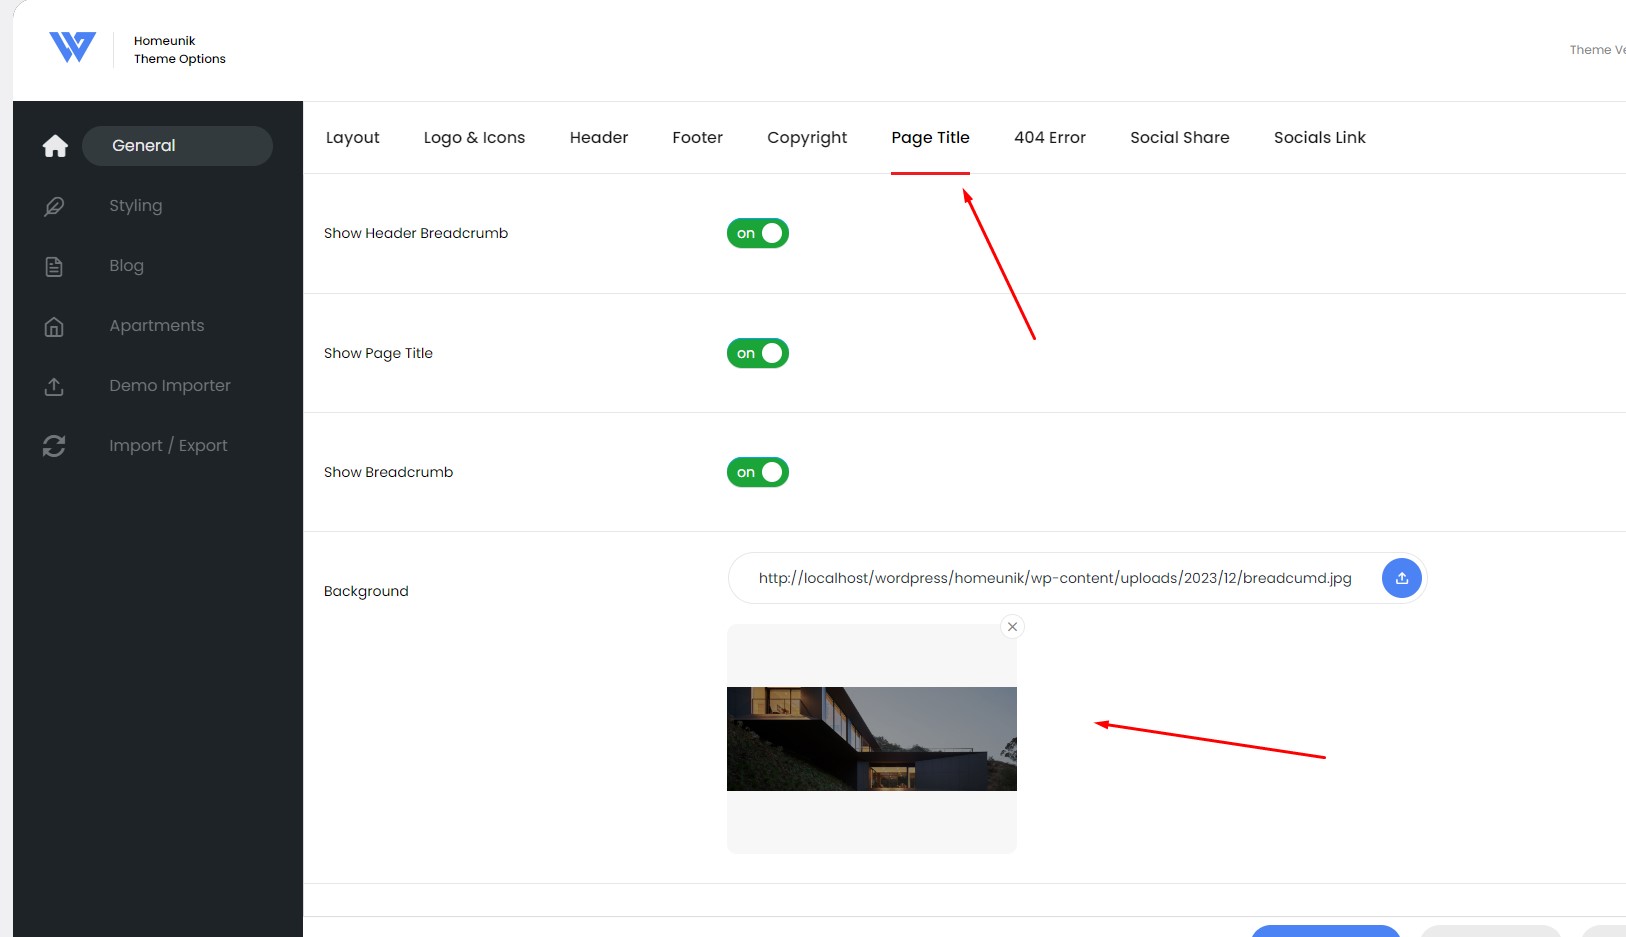The image size is (1626, 937).
Task: Click the blue upload button for Background
Action: click(x=1401, y=578)
